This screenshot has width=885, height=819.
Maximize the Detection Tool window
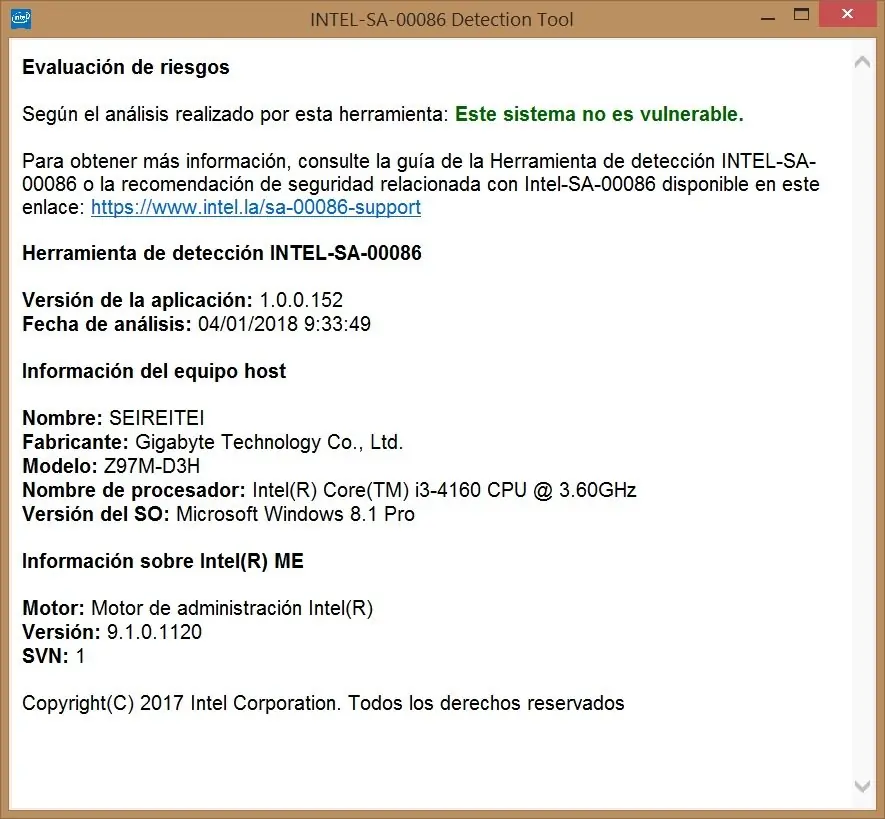(x=801, y=15)
